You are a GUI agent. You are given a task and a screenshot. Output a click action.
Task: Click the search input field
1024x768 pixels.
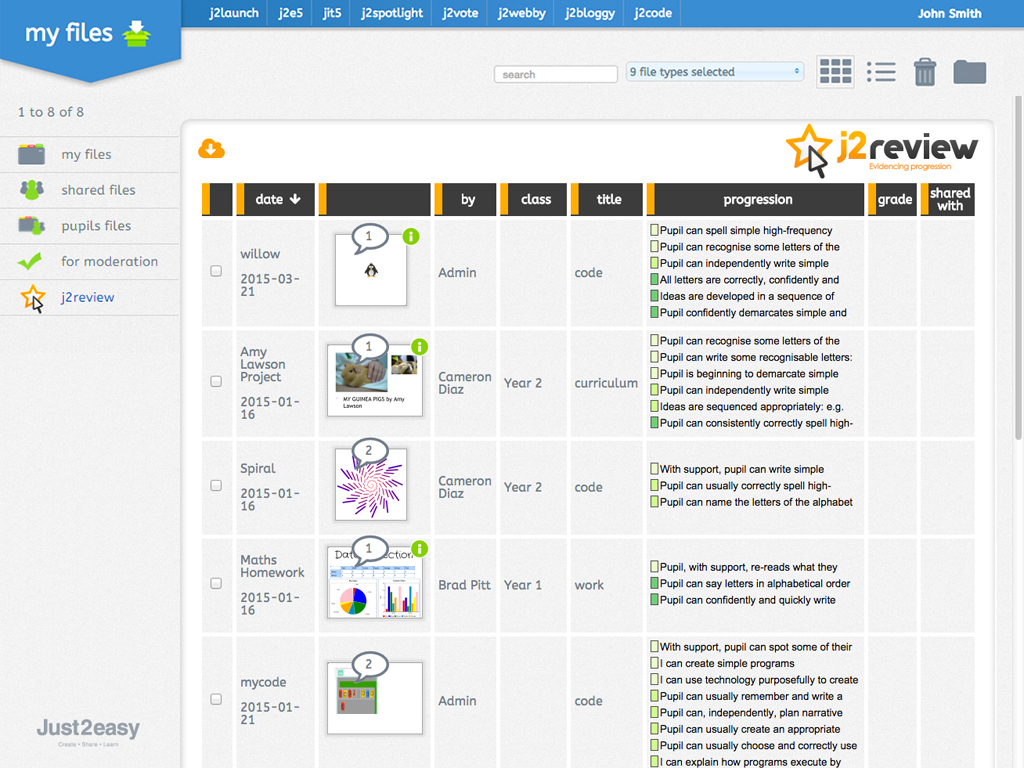pos(556,74)
